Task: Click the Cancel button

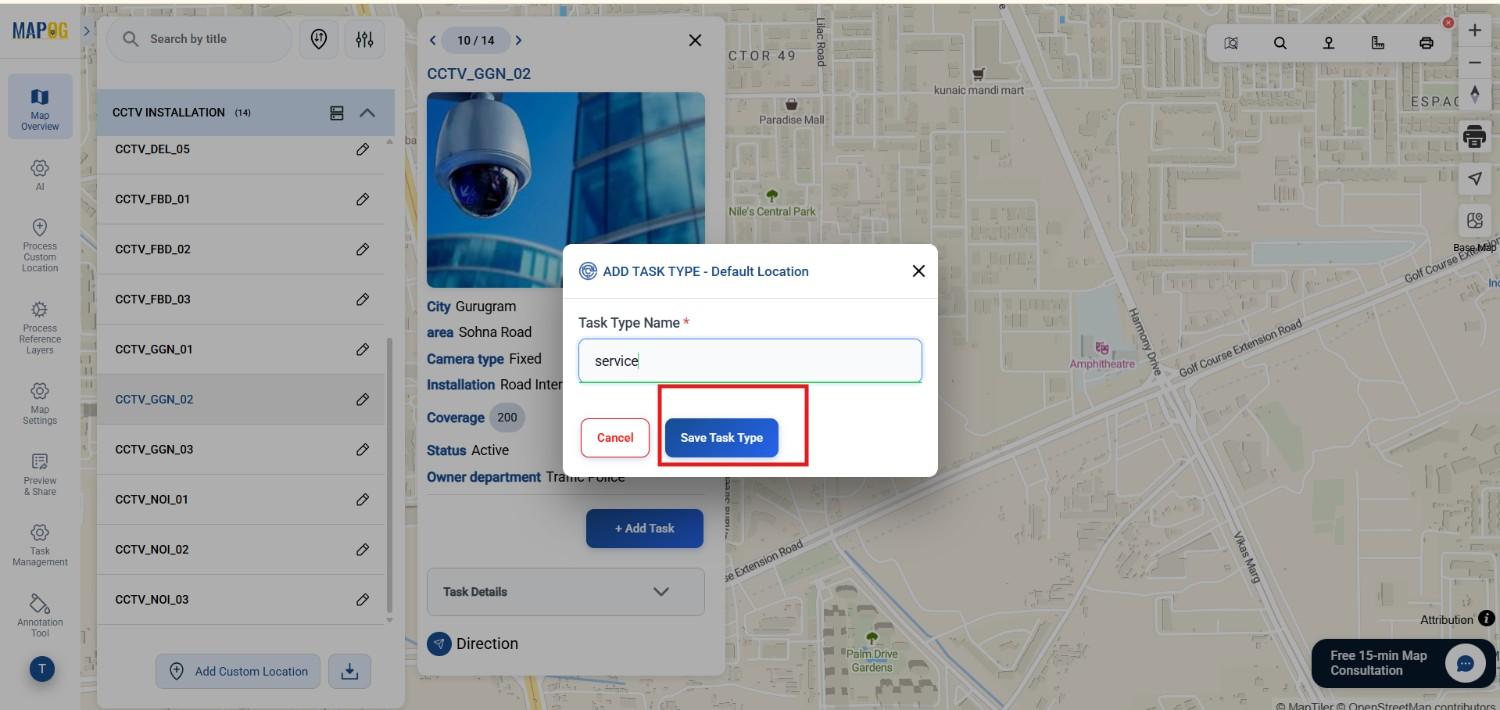Action: 615,438
